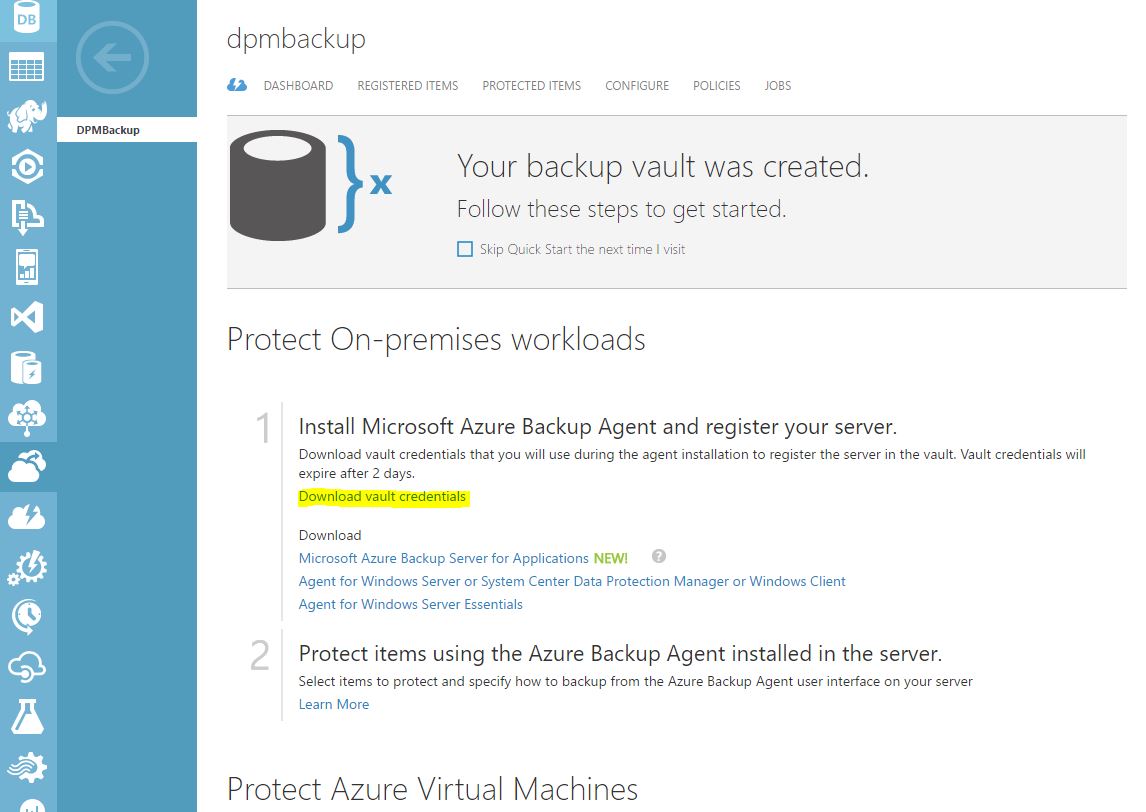1146x812 pixels.
Task: Open Storage table-grid sidebar icon
Action: [x=27, y=67]
